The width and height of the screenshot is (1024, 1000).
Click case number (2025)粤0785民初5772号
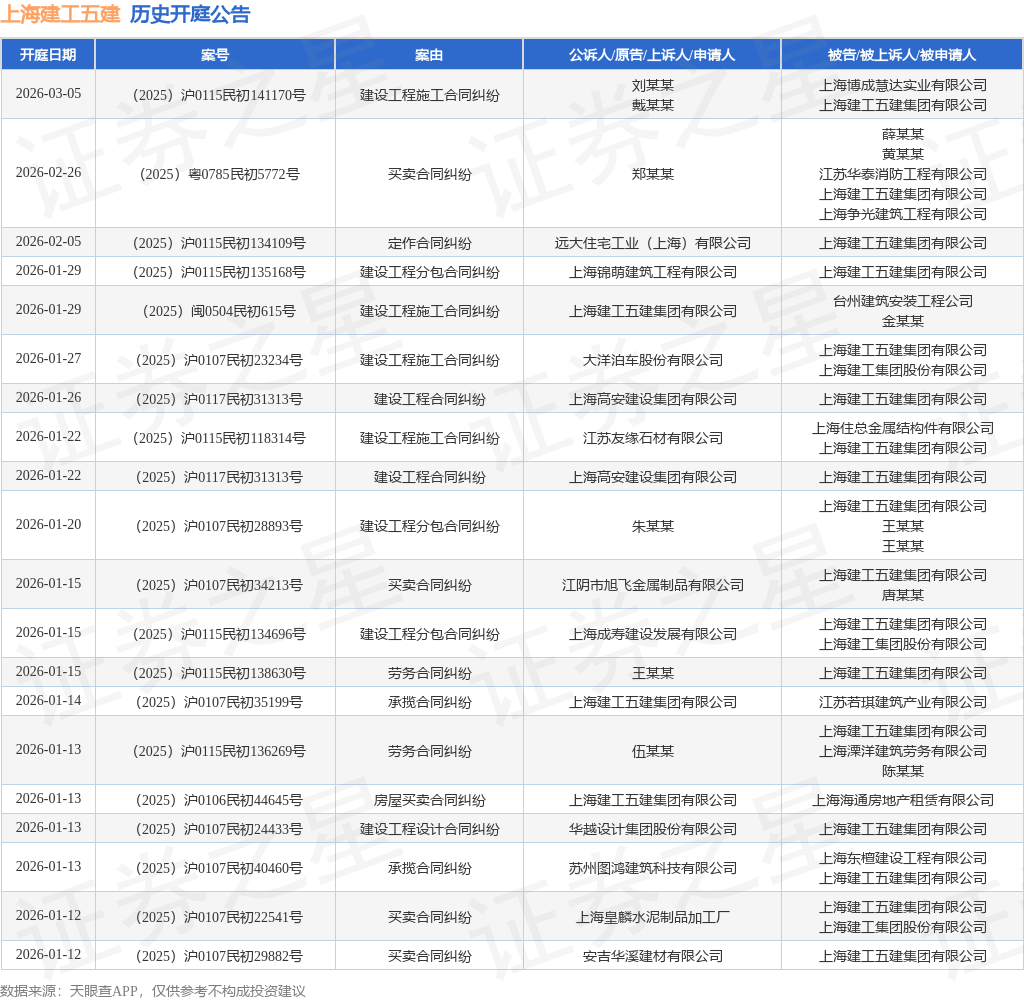[x=219, y=174]
